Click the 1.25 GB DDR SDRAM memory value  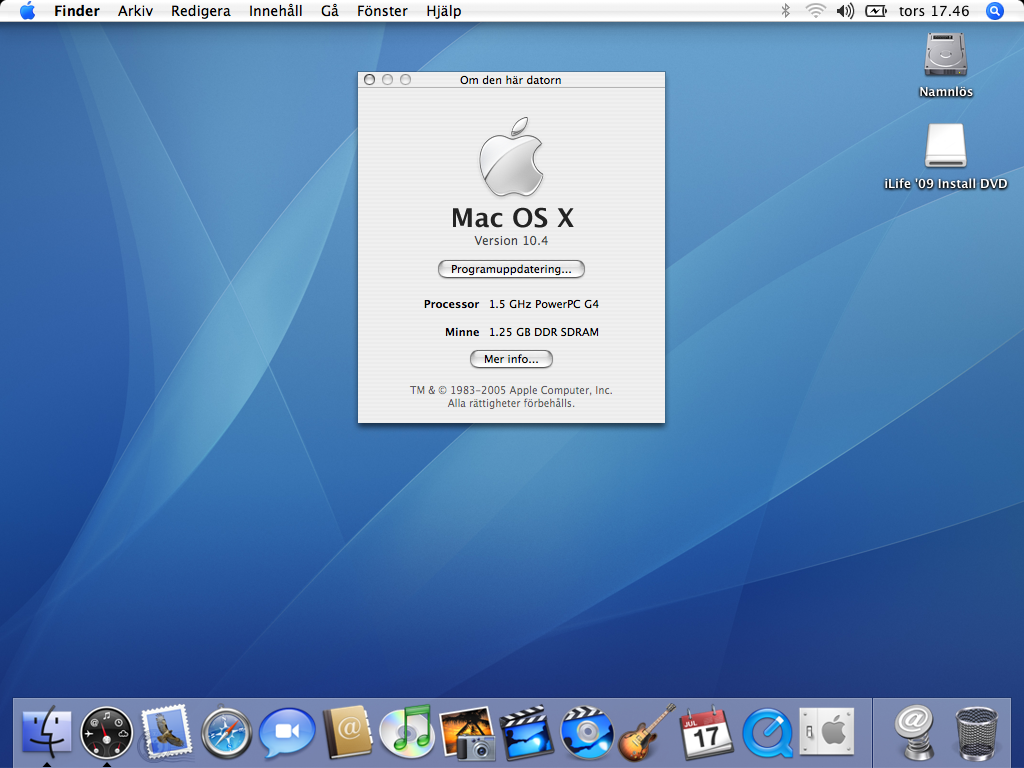tap(544, 332)
